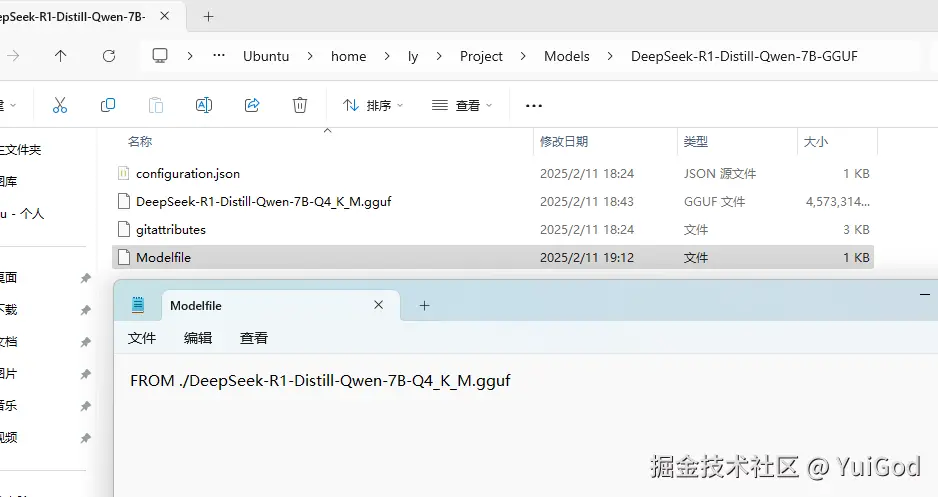Show hidden breadcrumb path via ellipsis
The height and width of the screenshot is (497, 938).
tap(219, 56)
